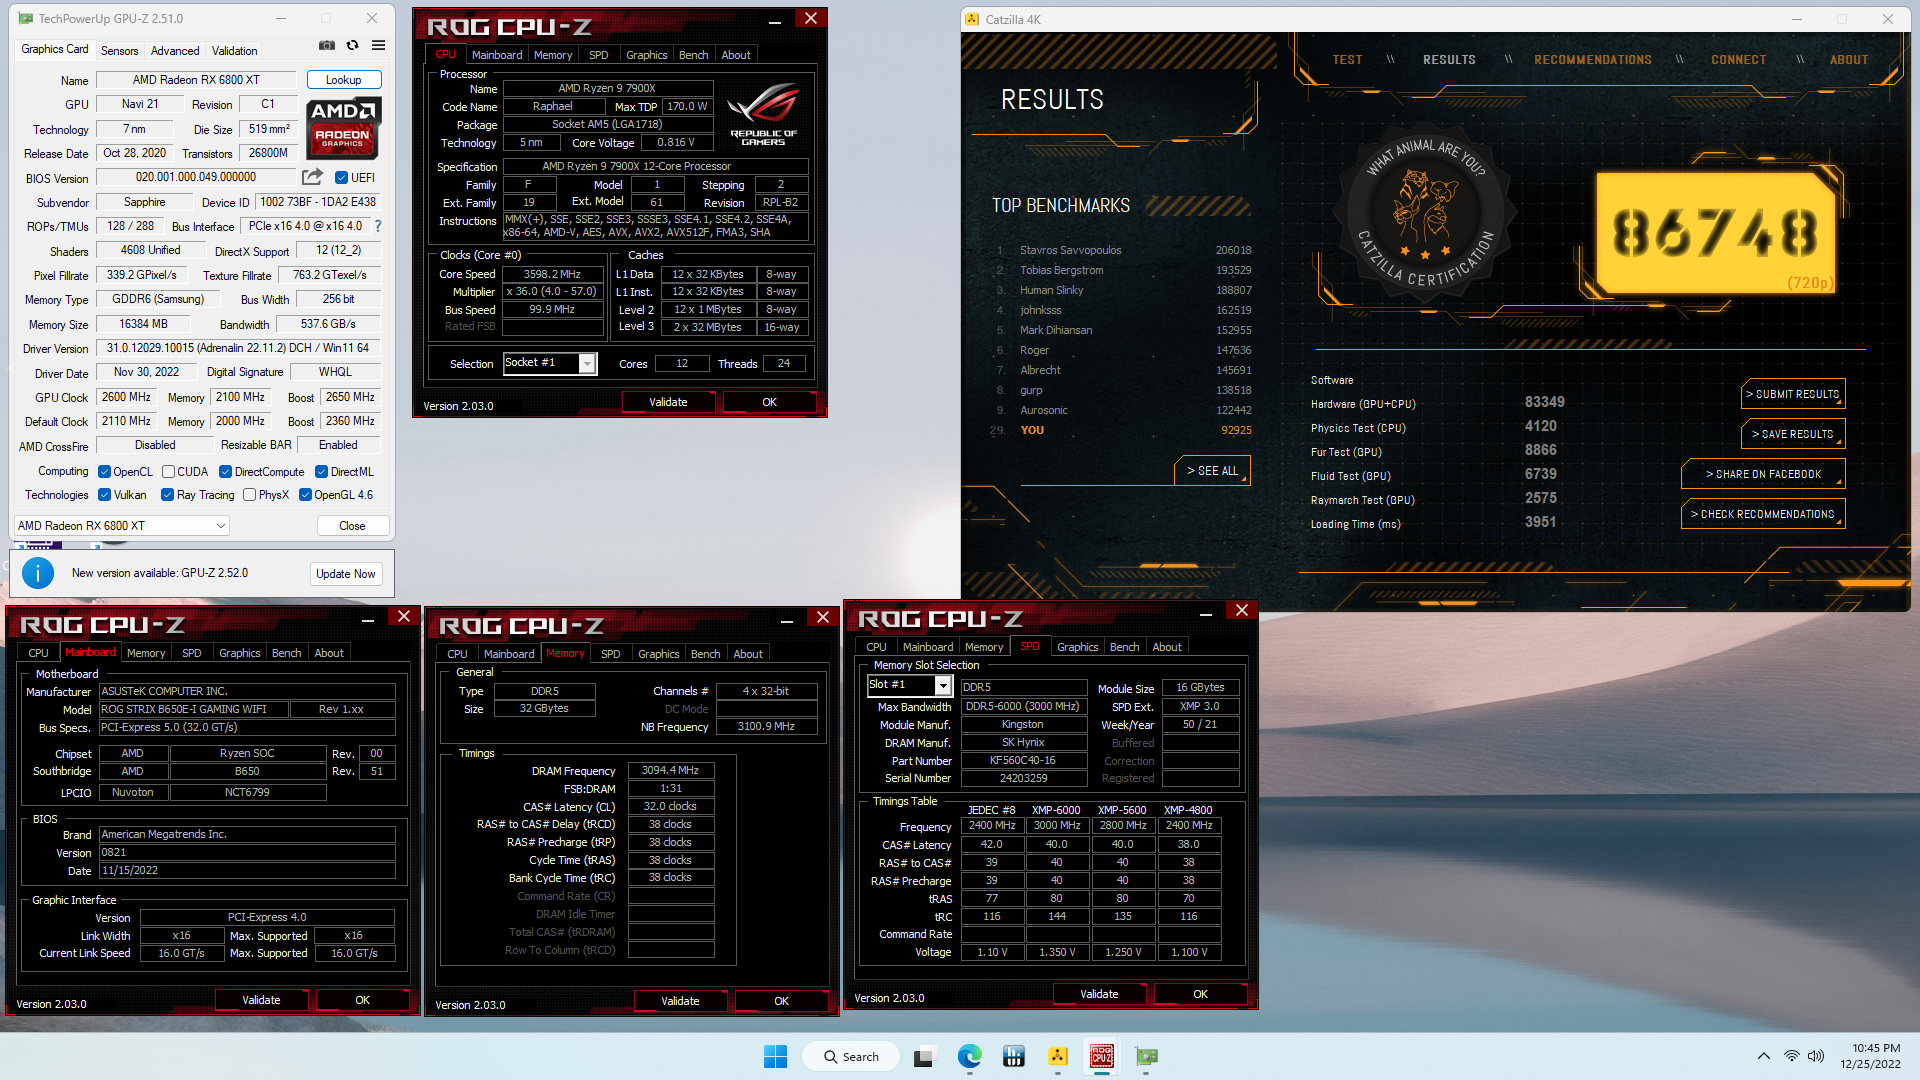This screenshot has width=1920, height=1080.
Task: Minimize the CPU-Z SPD window
Action: click(x=1206, y=611)
